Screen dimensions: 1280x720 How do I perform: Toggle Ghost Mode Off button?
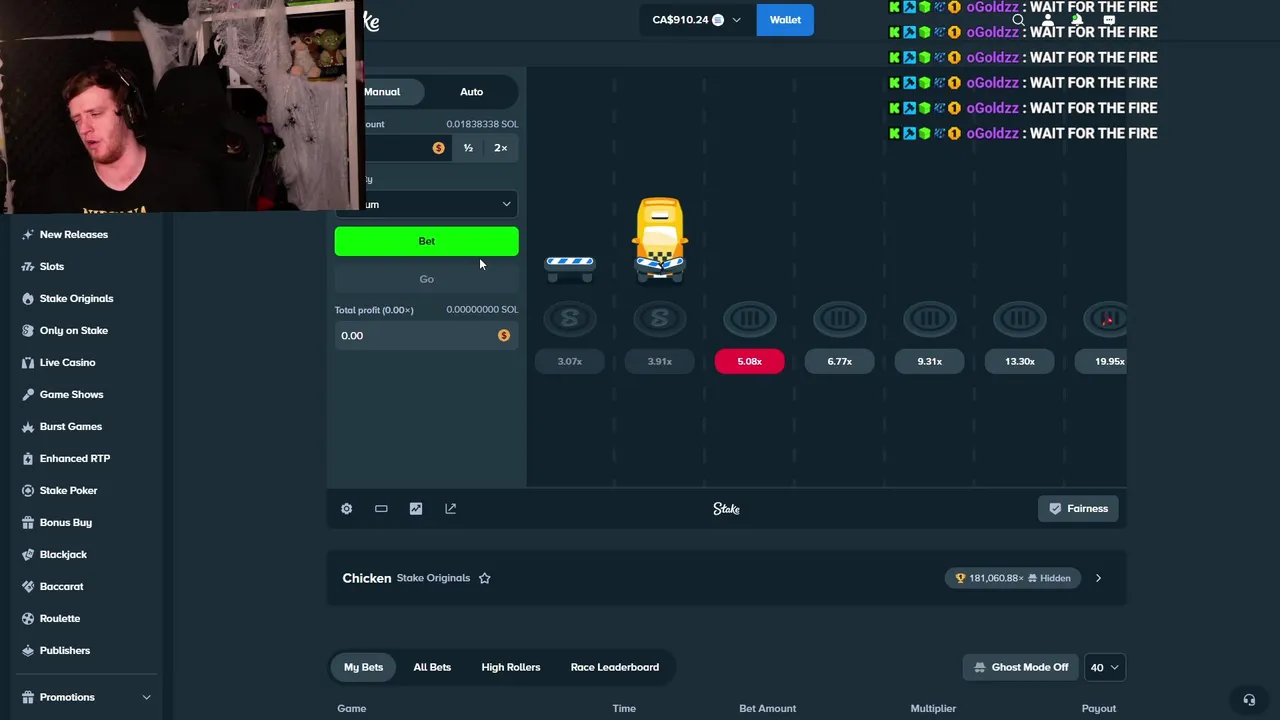pos(1021,667)
